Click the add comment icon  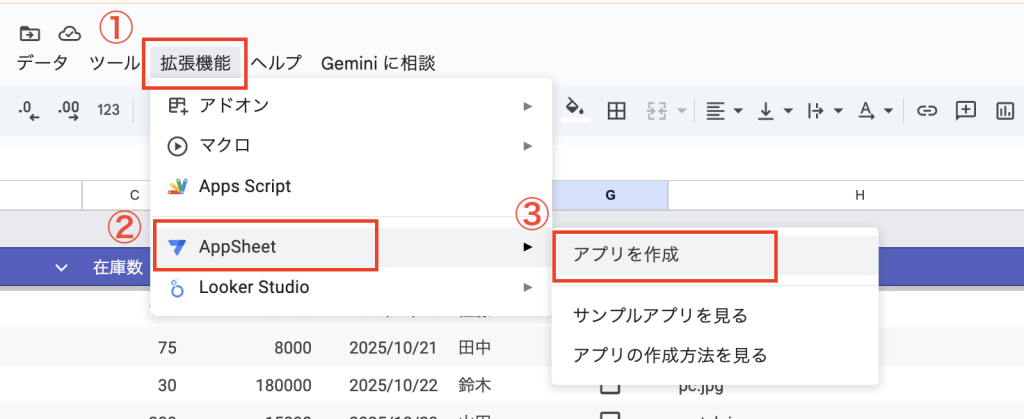click(x=965, y=110)
